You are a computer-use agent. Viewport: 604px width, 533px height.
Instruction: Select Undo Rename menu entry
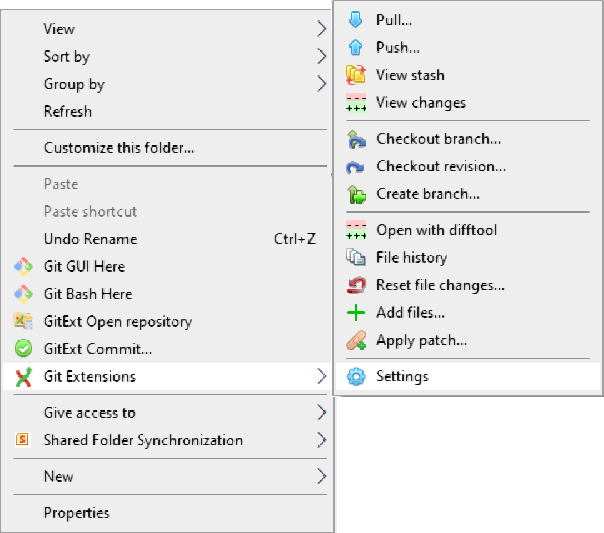pyautogui.click(x=91, y=239)
